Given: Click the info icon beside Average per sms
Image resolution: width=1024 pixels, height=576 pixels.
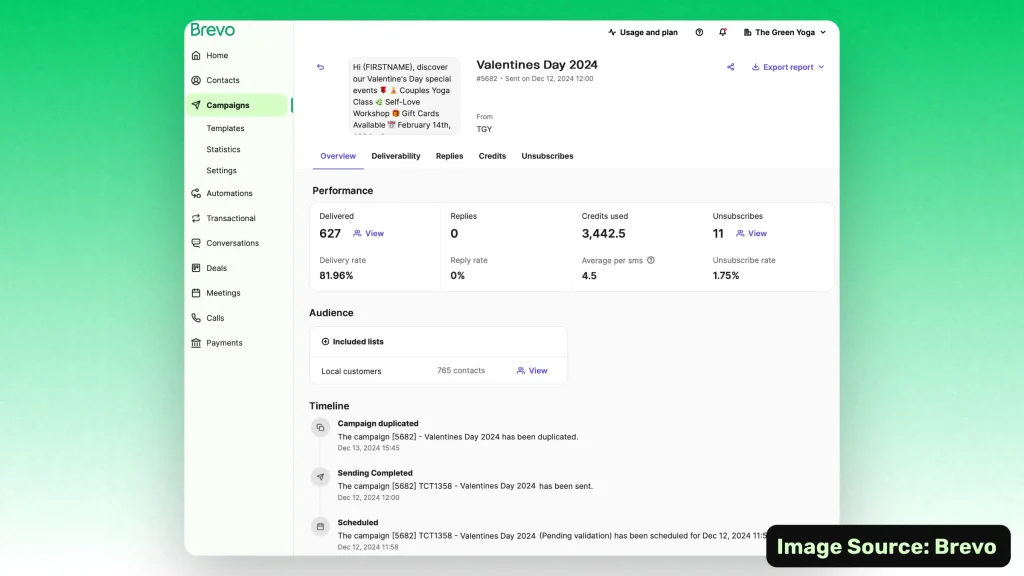Looking at the screenshot, I should pyautogui.click(x=651, y=260).
